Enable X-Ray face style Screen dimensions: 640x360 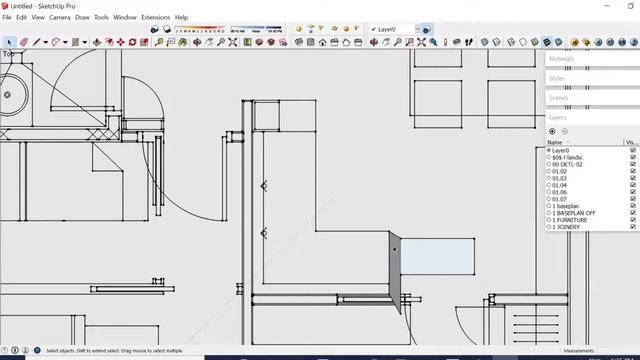pos(484,42)
